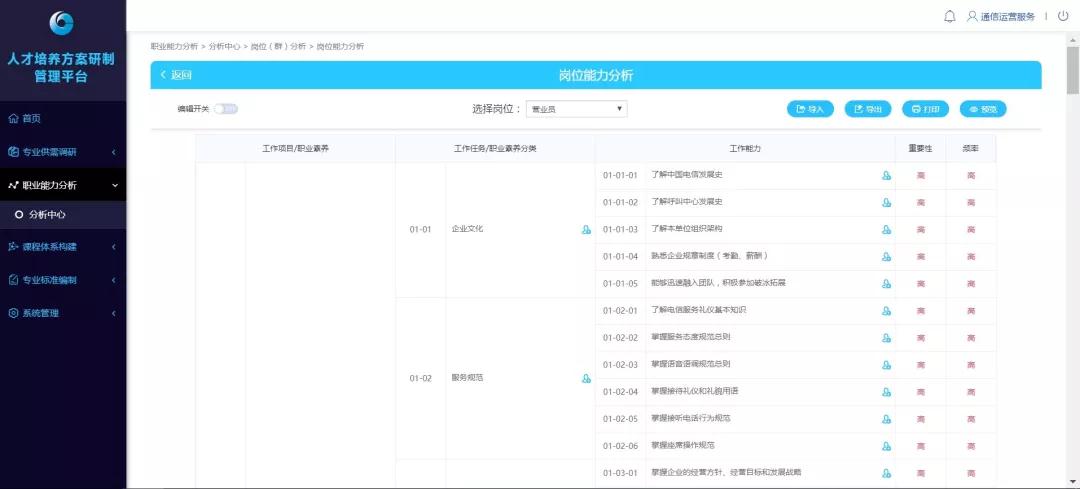Select 分析中心 submenu item
1080x489 pixels.
click(x=49, y=214)
